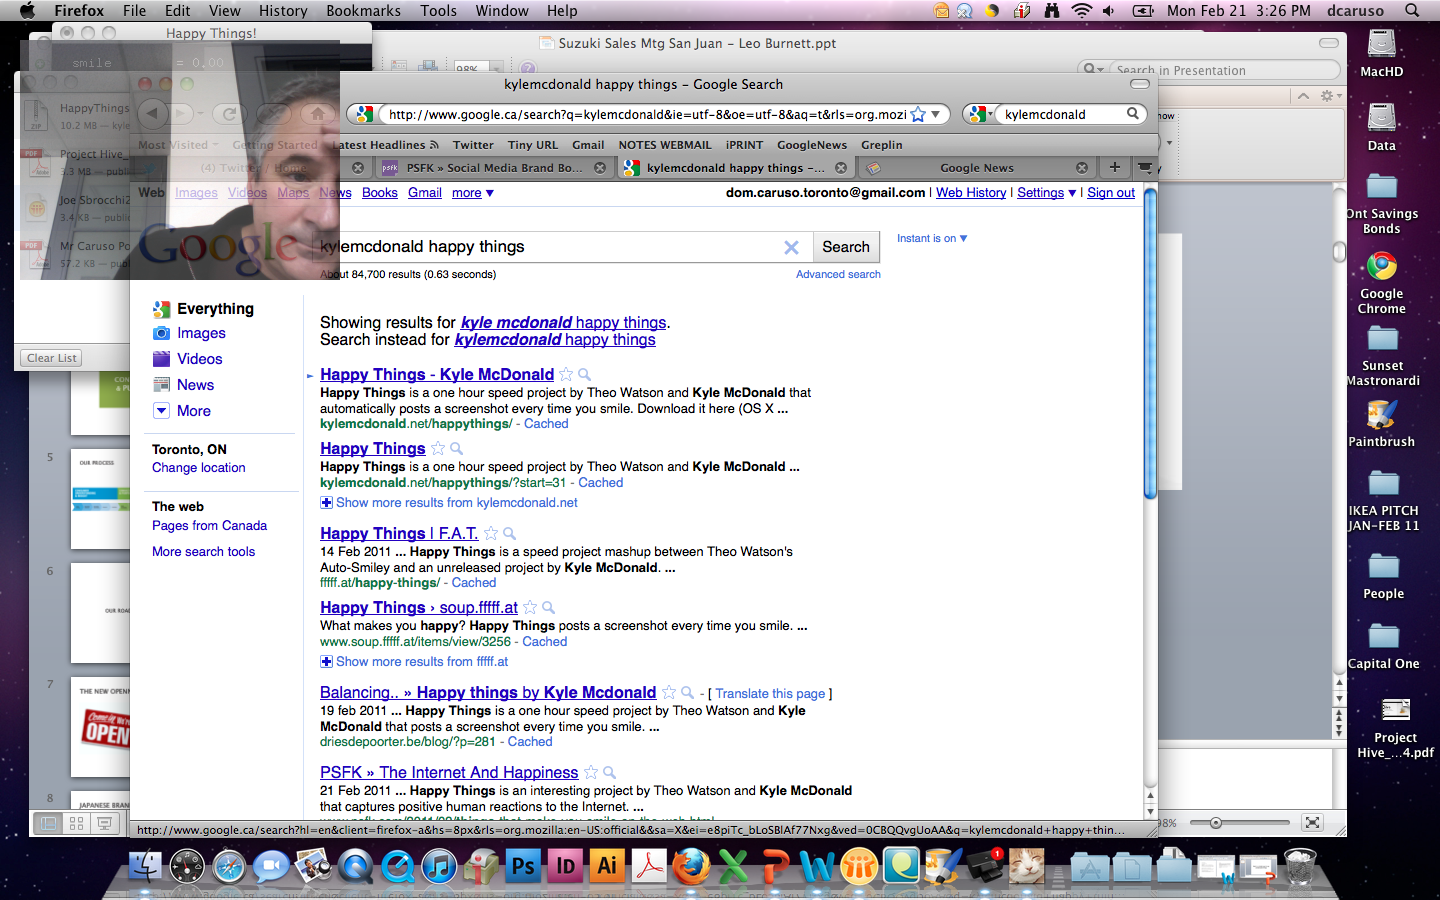Launch Photoshop from the Dock
This screenshot has width=1440, height=900.
pos(523,866)
